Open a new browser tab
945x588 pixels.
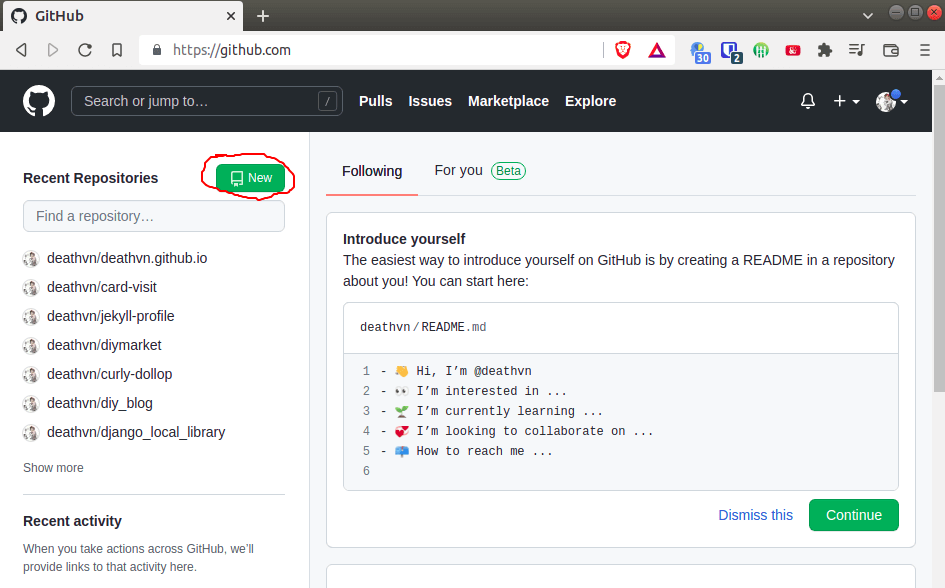tap(263, 16)
